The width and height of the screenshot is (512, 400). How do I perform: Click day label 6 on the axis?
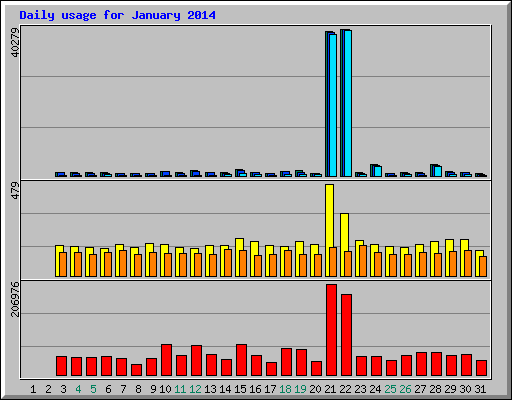coord(108,389)
